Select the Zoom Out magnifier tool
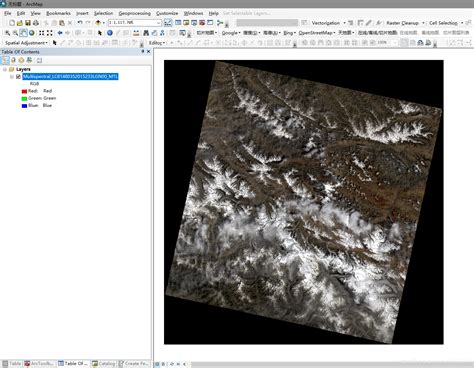474x368 pixels. click(15, 33)
